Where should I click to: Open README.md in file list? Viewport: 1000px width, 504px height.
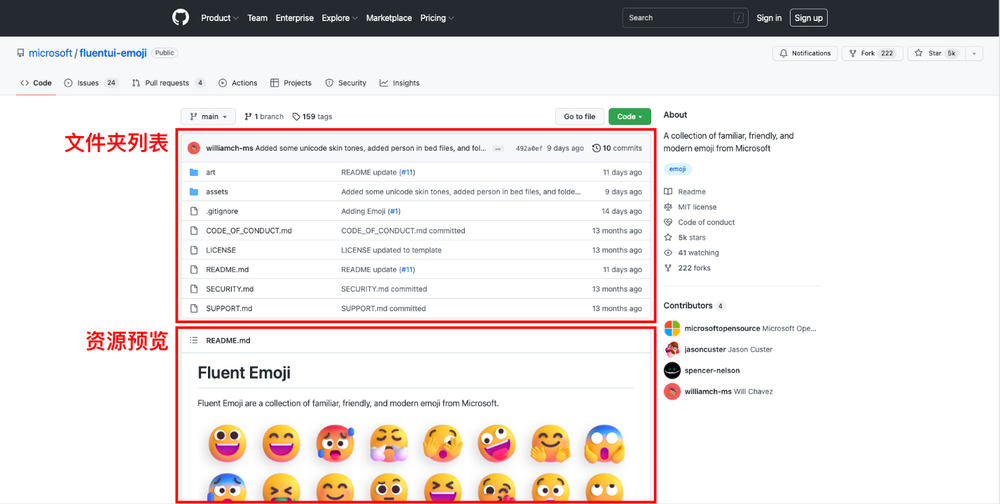pyautogui.click(x=227, y=270)
